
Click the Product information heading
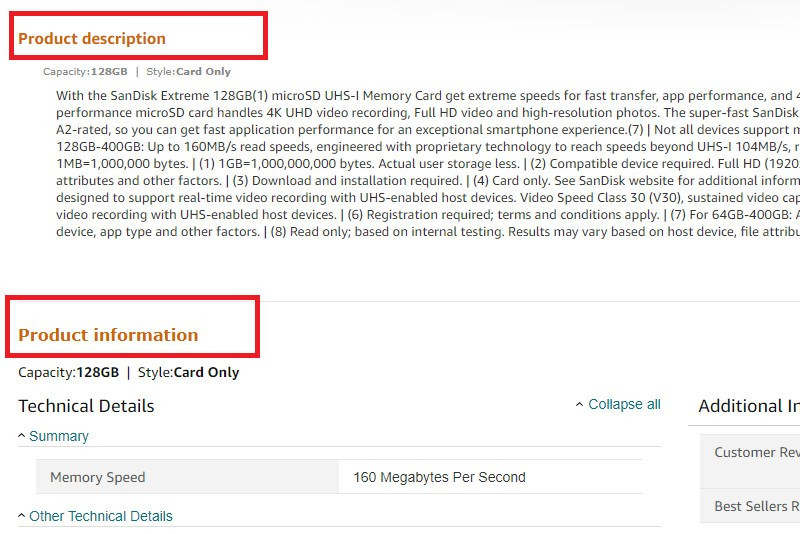[x=108, y=335]
